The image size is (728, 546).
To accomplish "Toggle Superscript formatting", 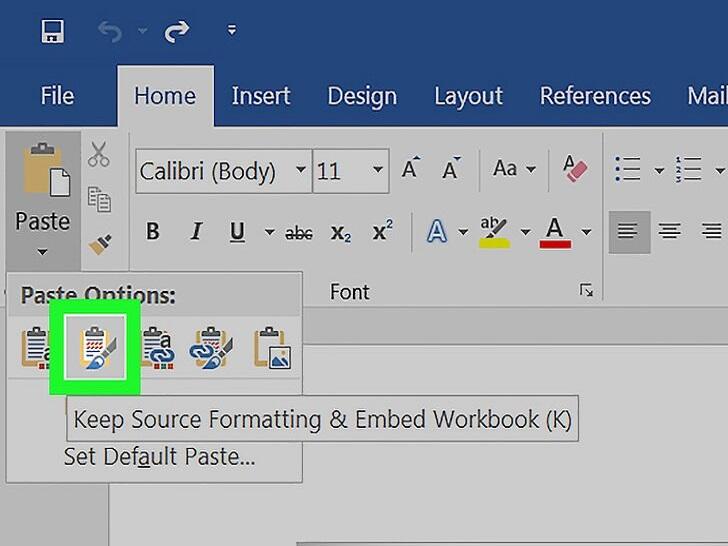I will (383, 229).
